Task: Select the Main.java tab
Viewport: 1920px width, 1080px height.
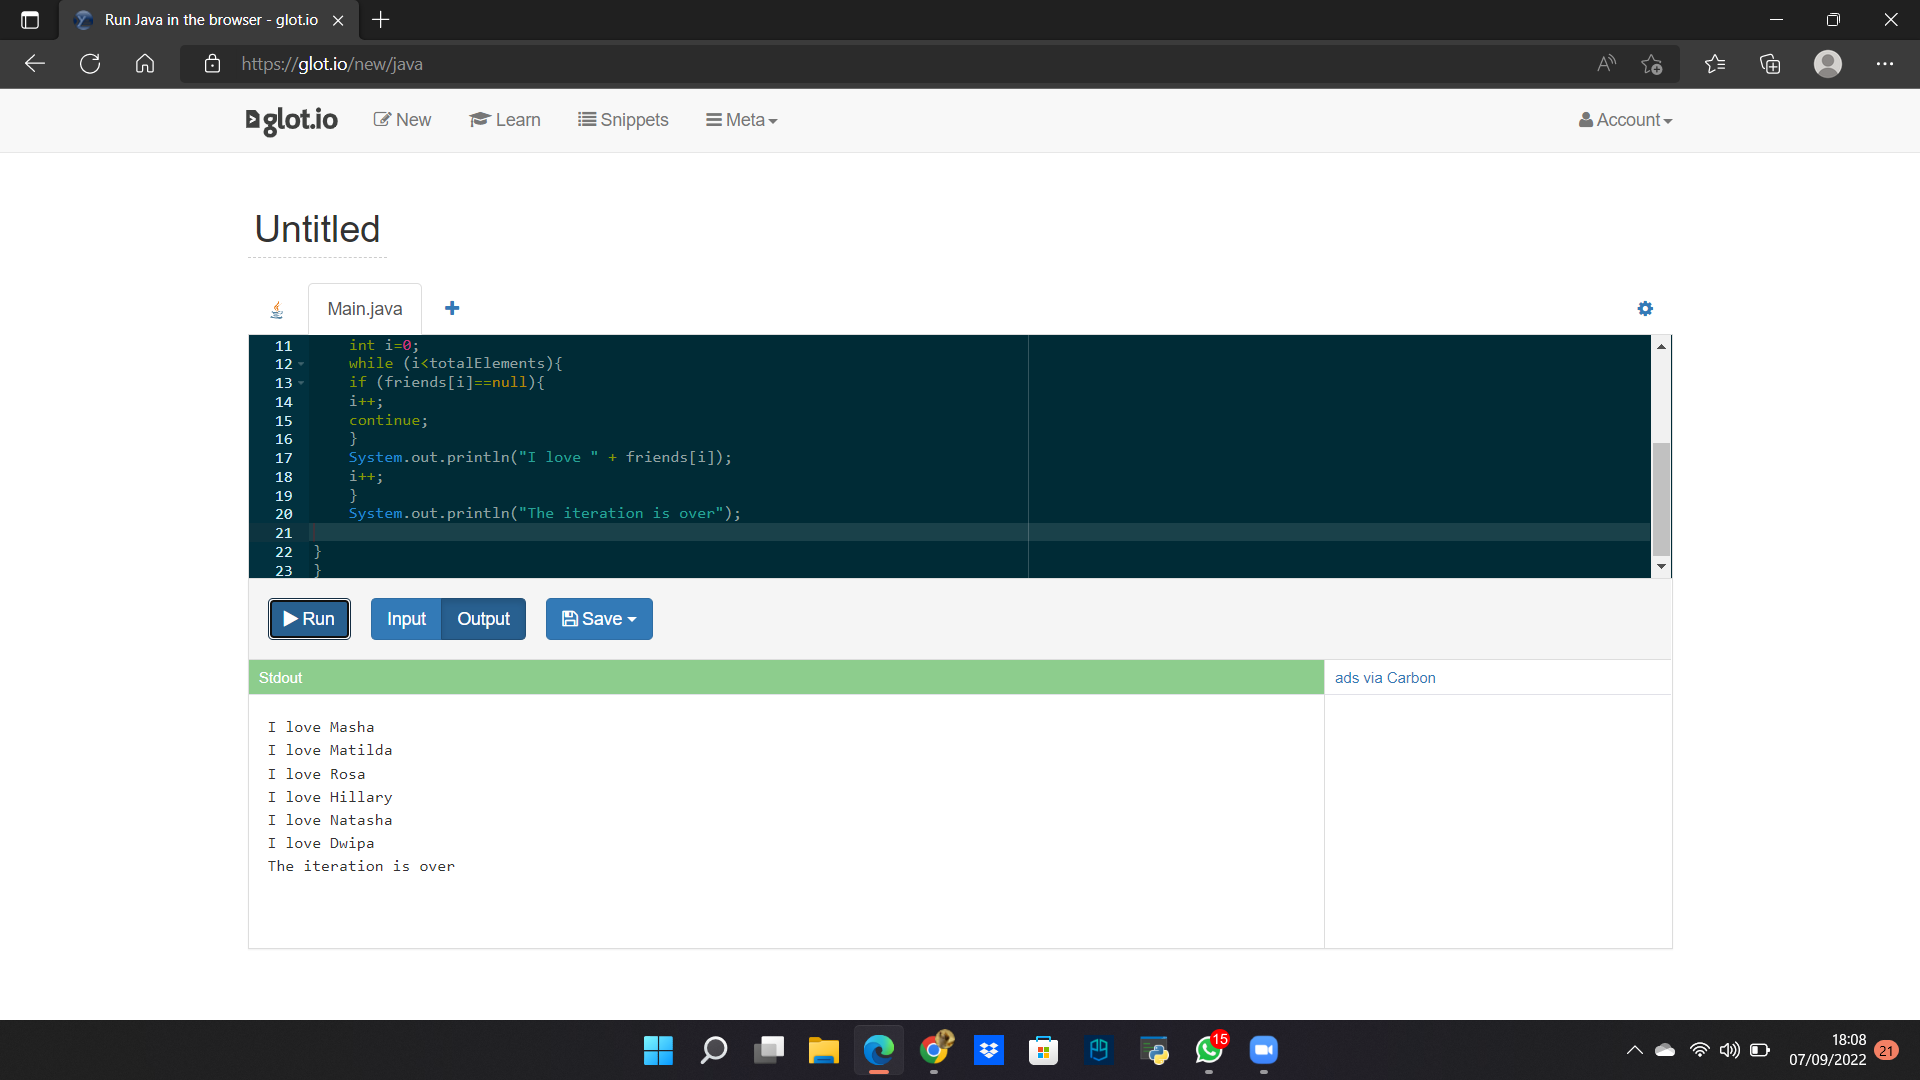Action: click(x=364, y=308)
